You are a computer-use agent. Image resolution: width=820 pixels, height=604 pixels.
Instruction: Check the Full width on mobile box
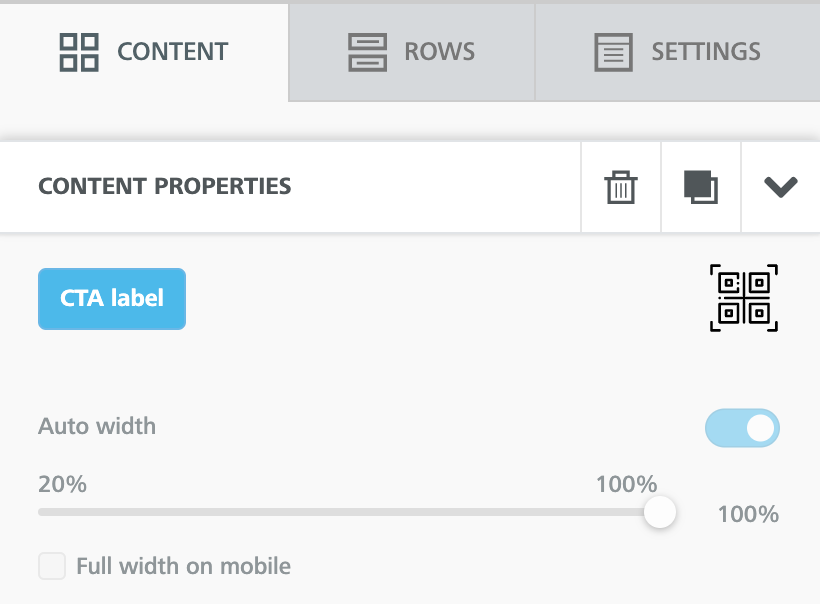(x=52, y=566)
